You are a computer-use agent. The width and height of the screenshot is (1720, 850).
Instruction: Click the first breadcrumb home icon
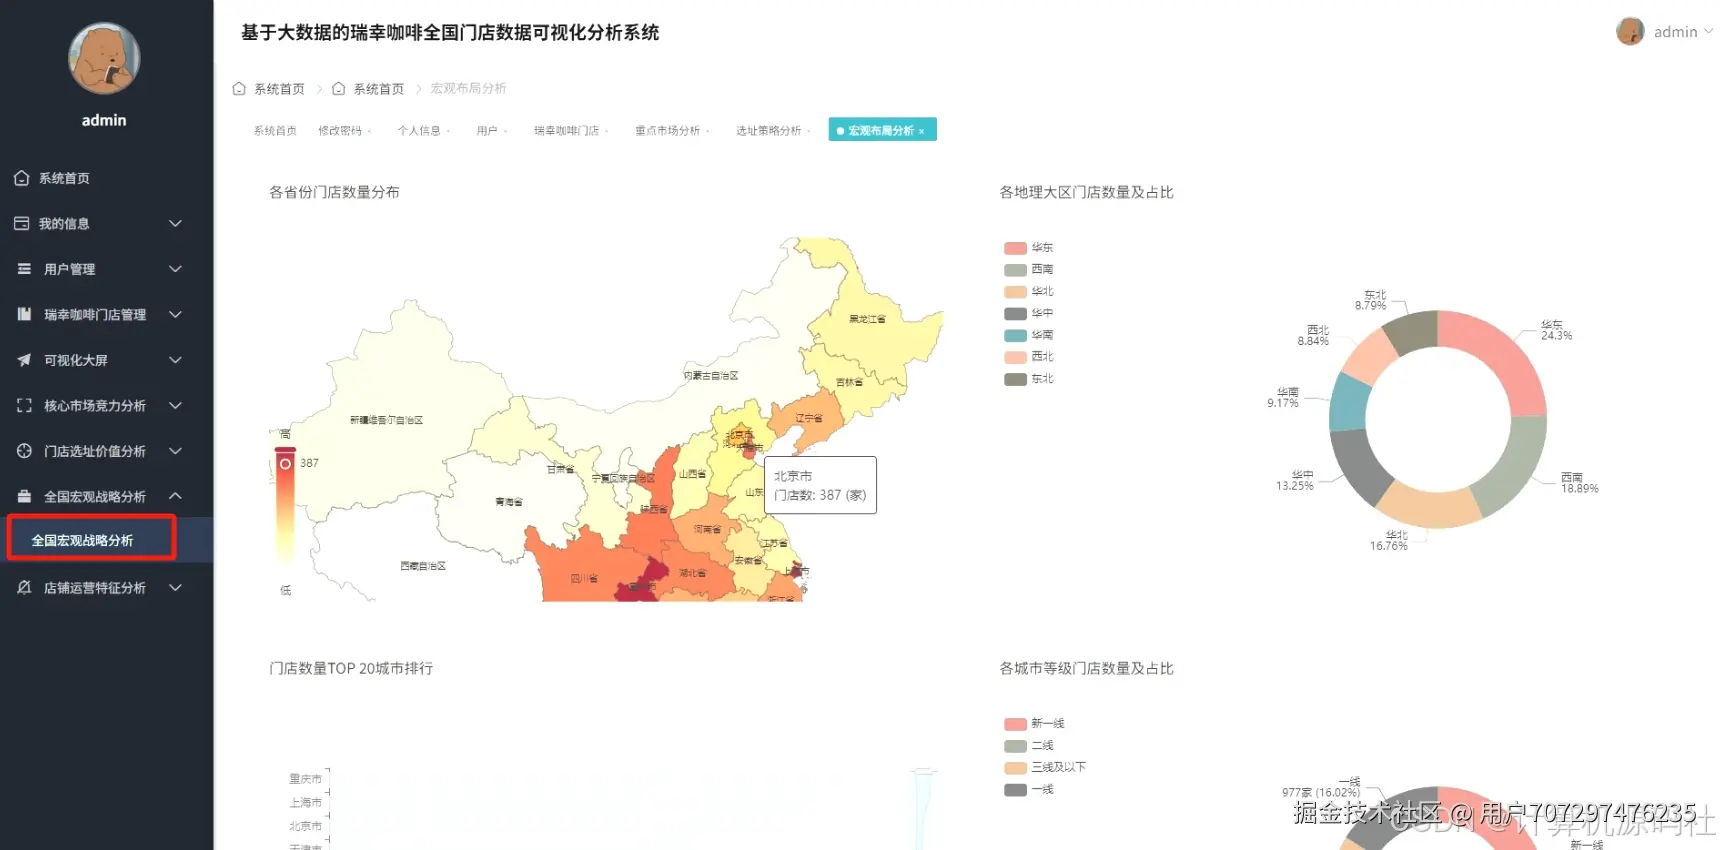coord(239,89)
